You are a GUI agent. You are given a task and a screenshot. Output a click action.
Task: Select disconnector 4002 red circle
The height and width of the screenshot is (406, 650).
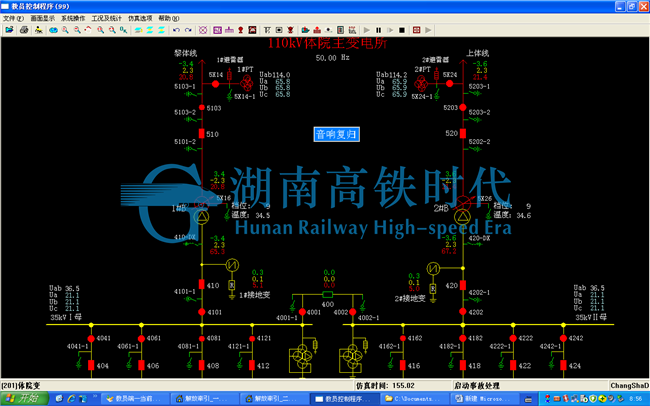352,312
